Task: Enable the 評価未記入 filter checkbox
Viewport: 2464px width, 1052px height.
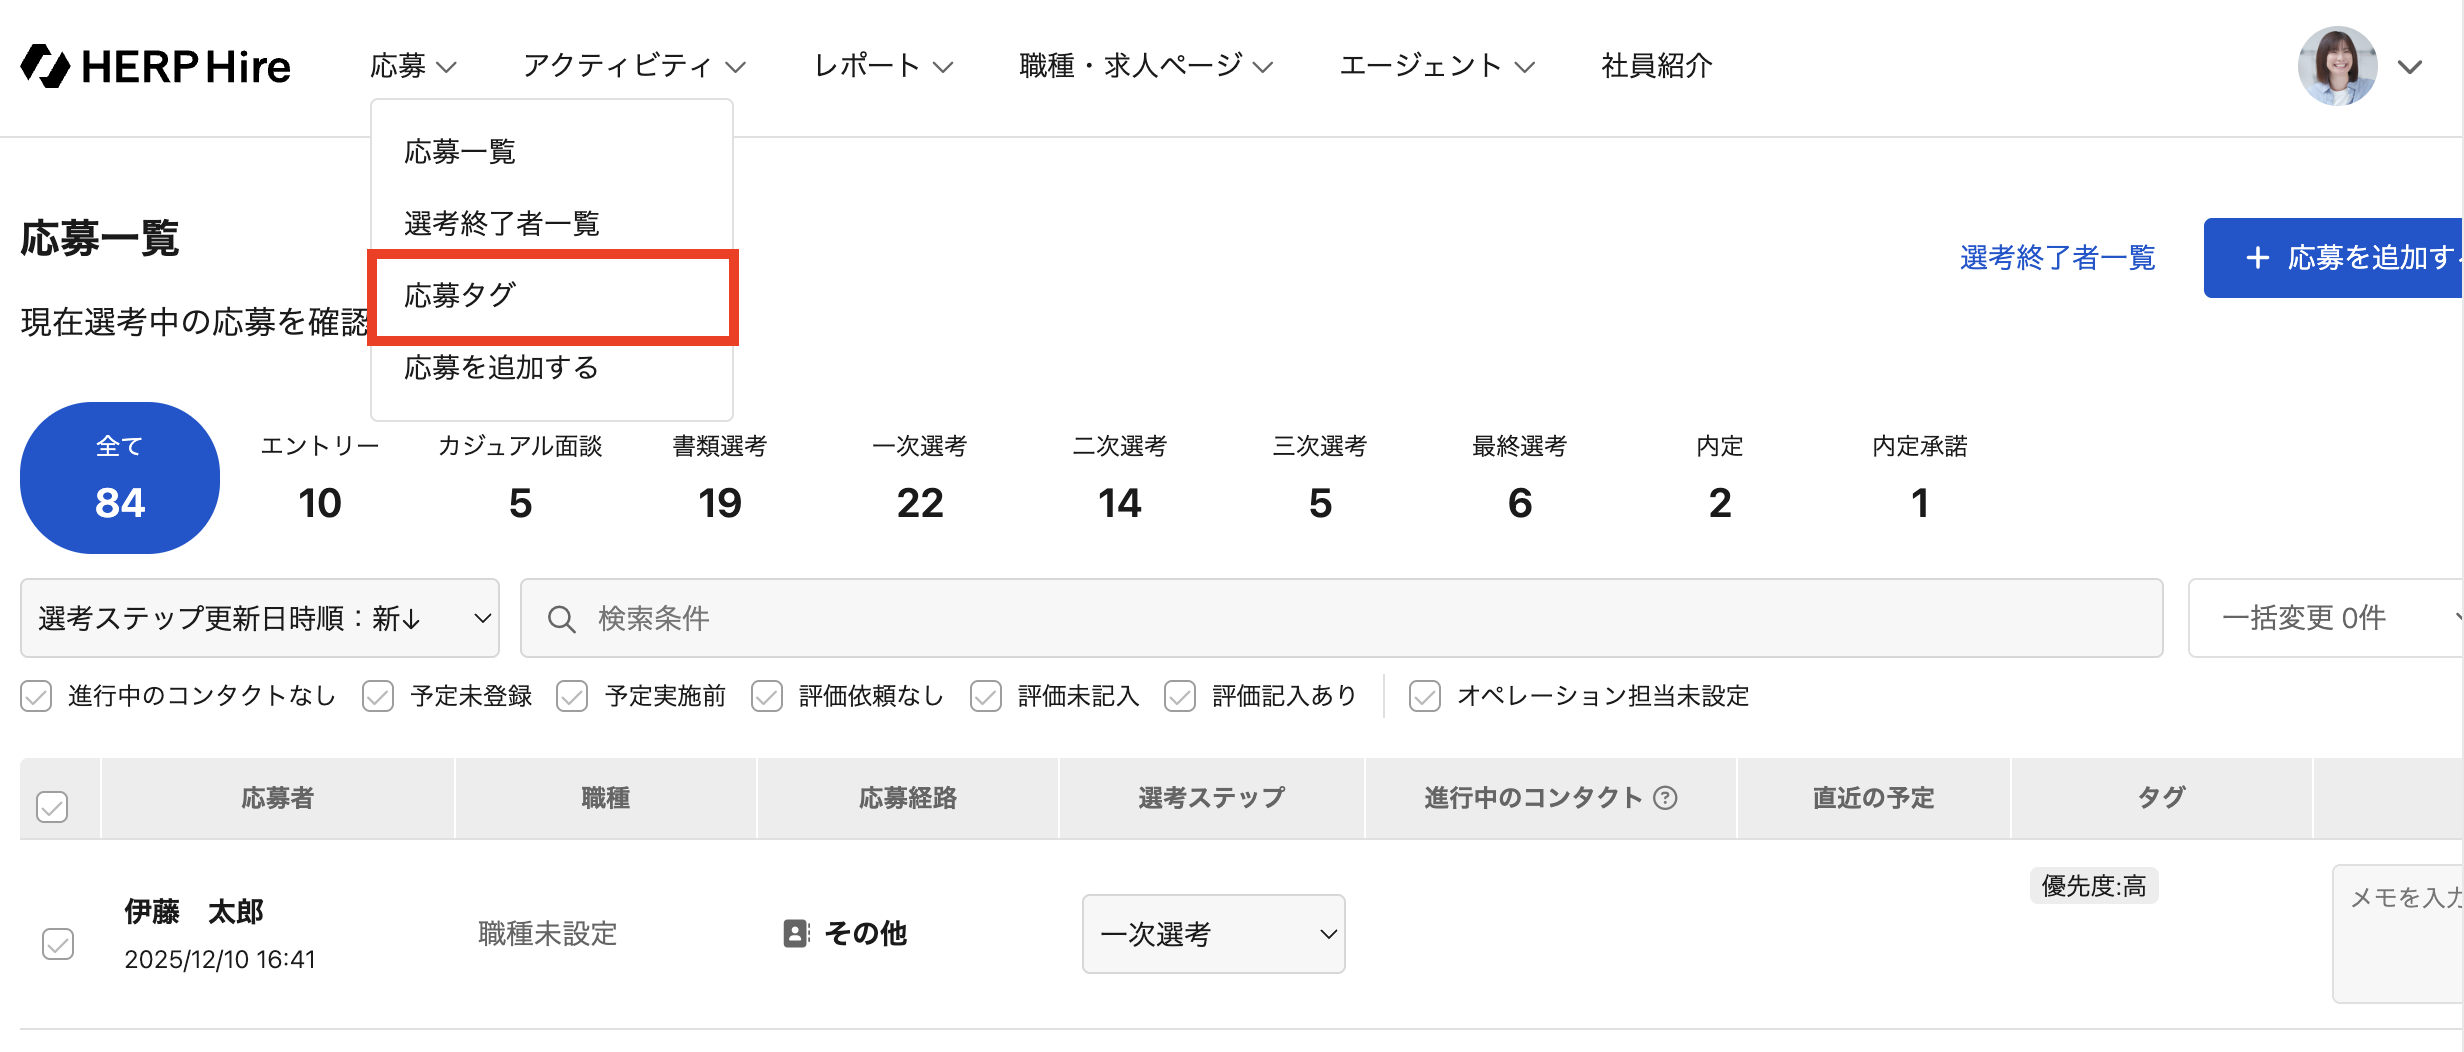Action: tap(986, 696)
